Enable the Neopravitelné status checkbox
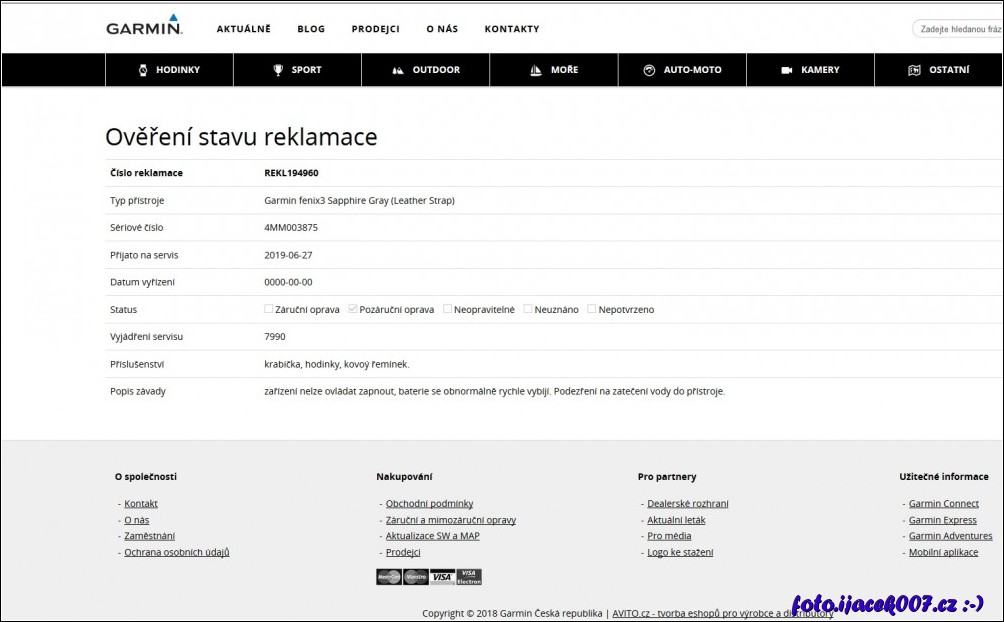Screen dimensions: 1004x622 [448, 309]
